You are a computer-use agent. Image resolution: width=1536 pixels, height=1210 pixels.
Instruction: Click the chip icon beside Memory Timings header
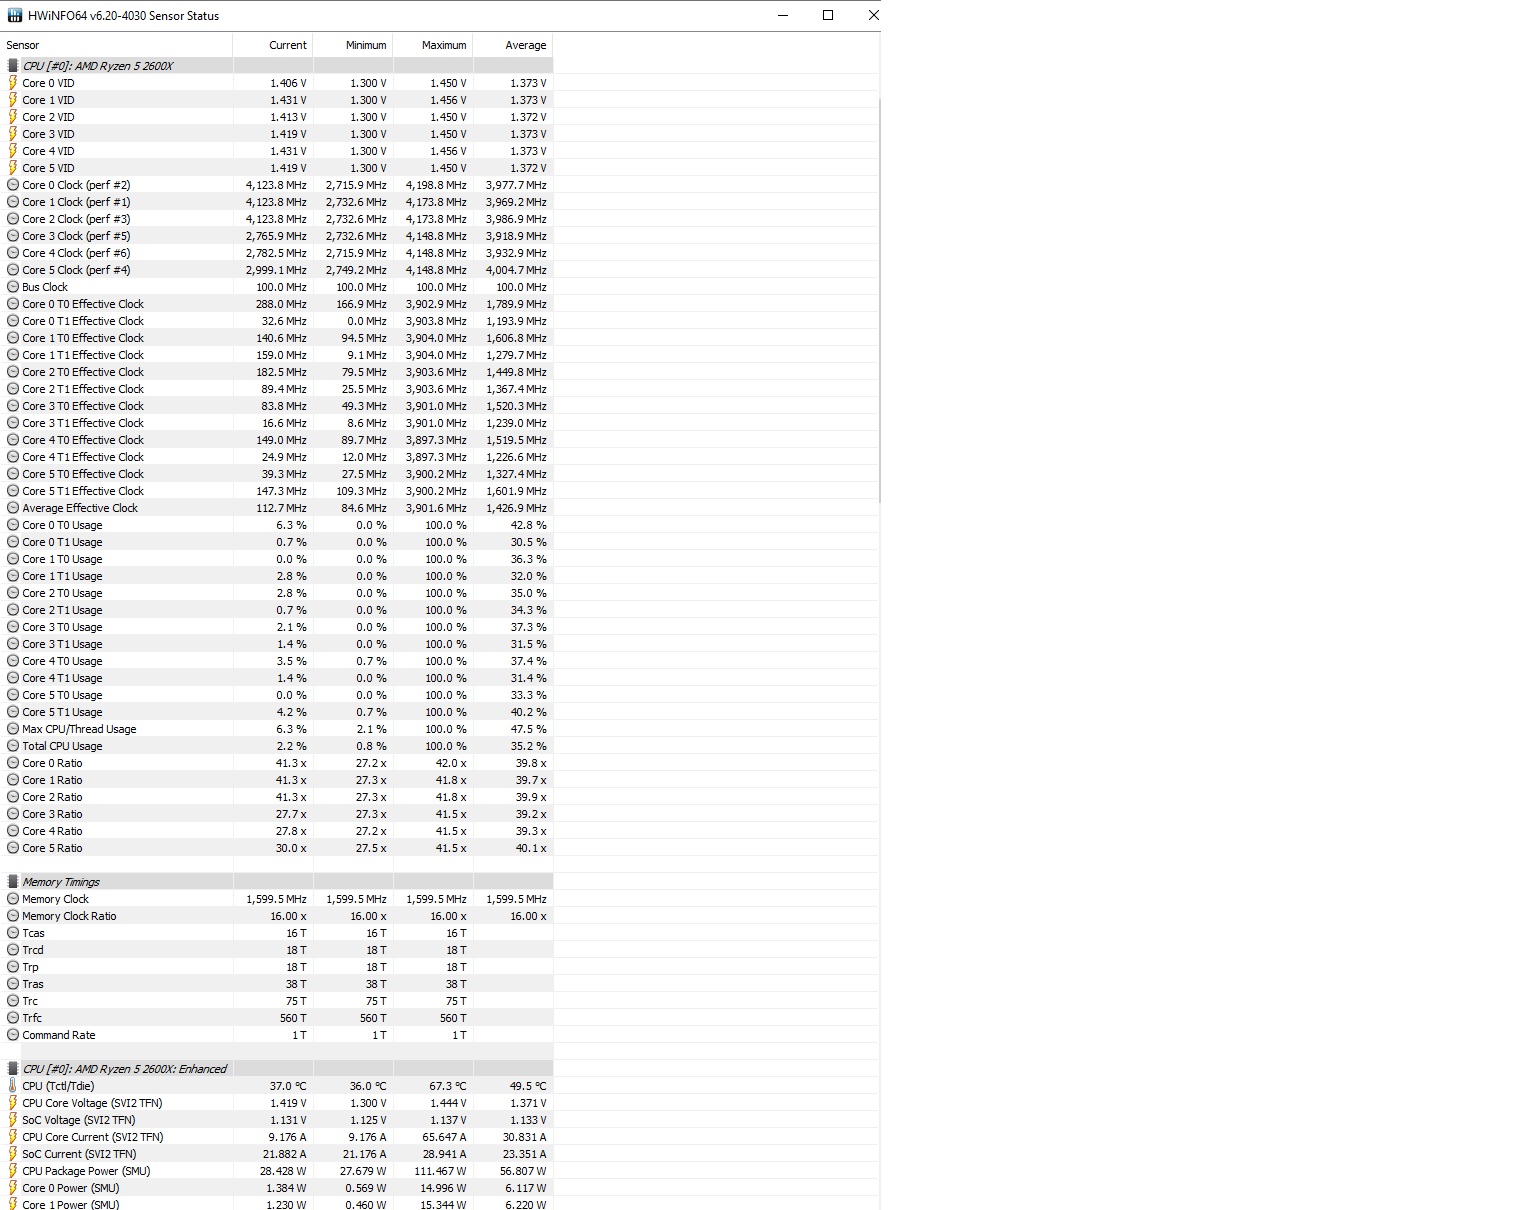tap(13, 882)
